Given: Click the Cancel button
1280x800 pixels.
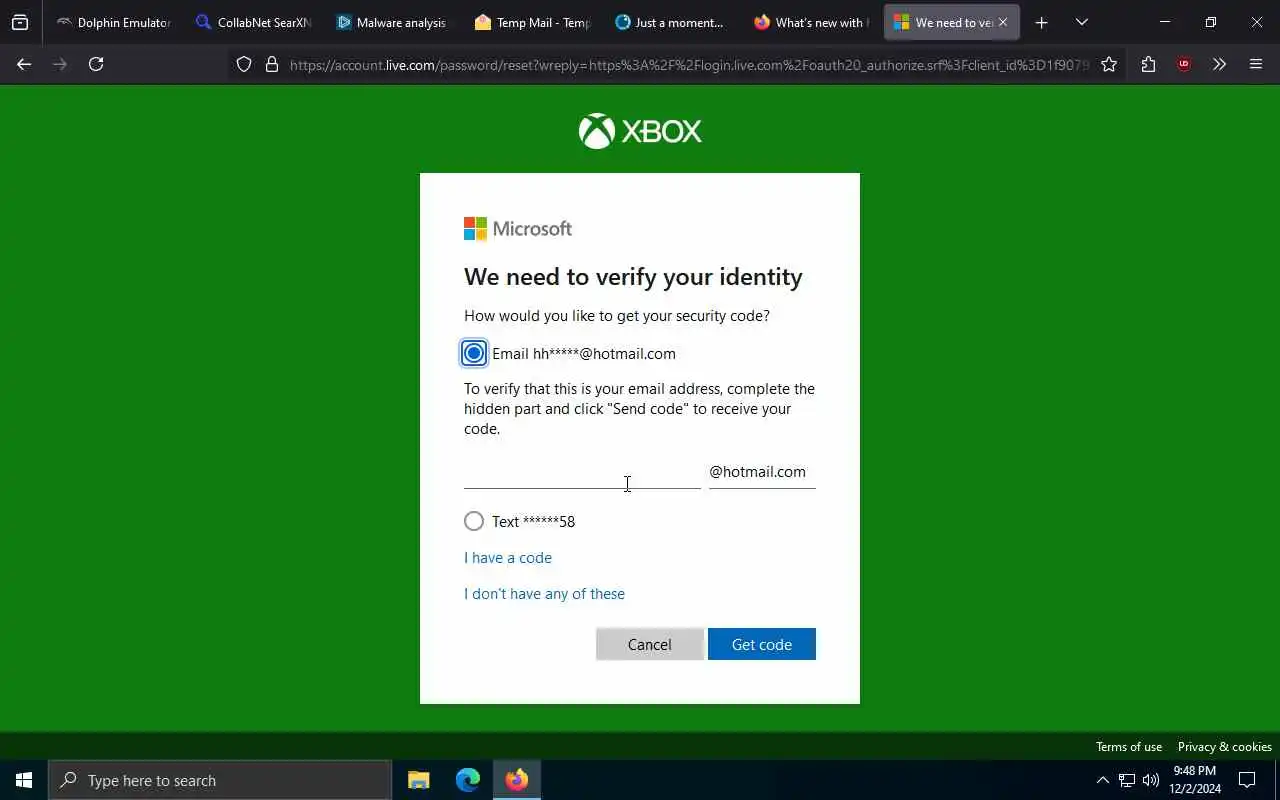Looking at the screenshot, I should coord(650,644).
